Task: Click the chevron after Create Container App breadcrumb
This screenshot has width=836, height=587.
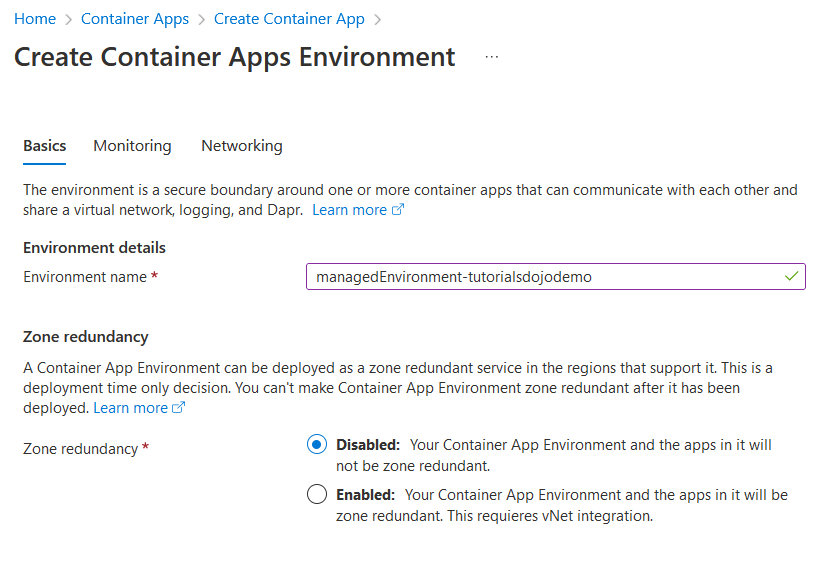Action: (377, 19)
